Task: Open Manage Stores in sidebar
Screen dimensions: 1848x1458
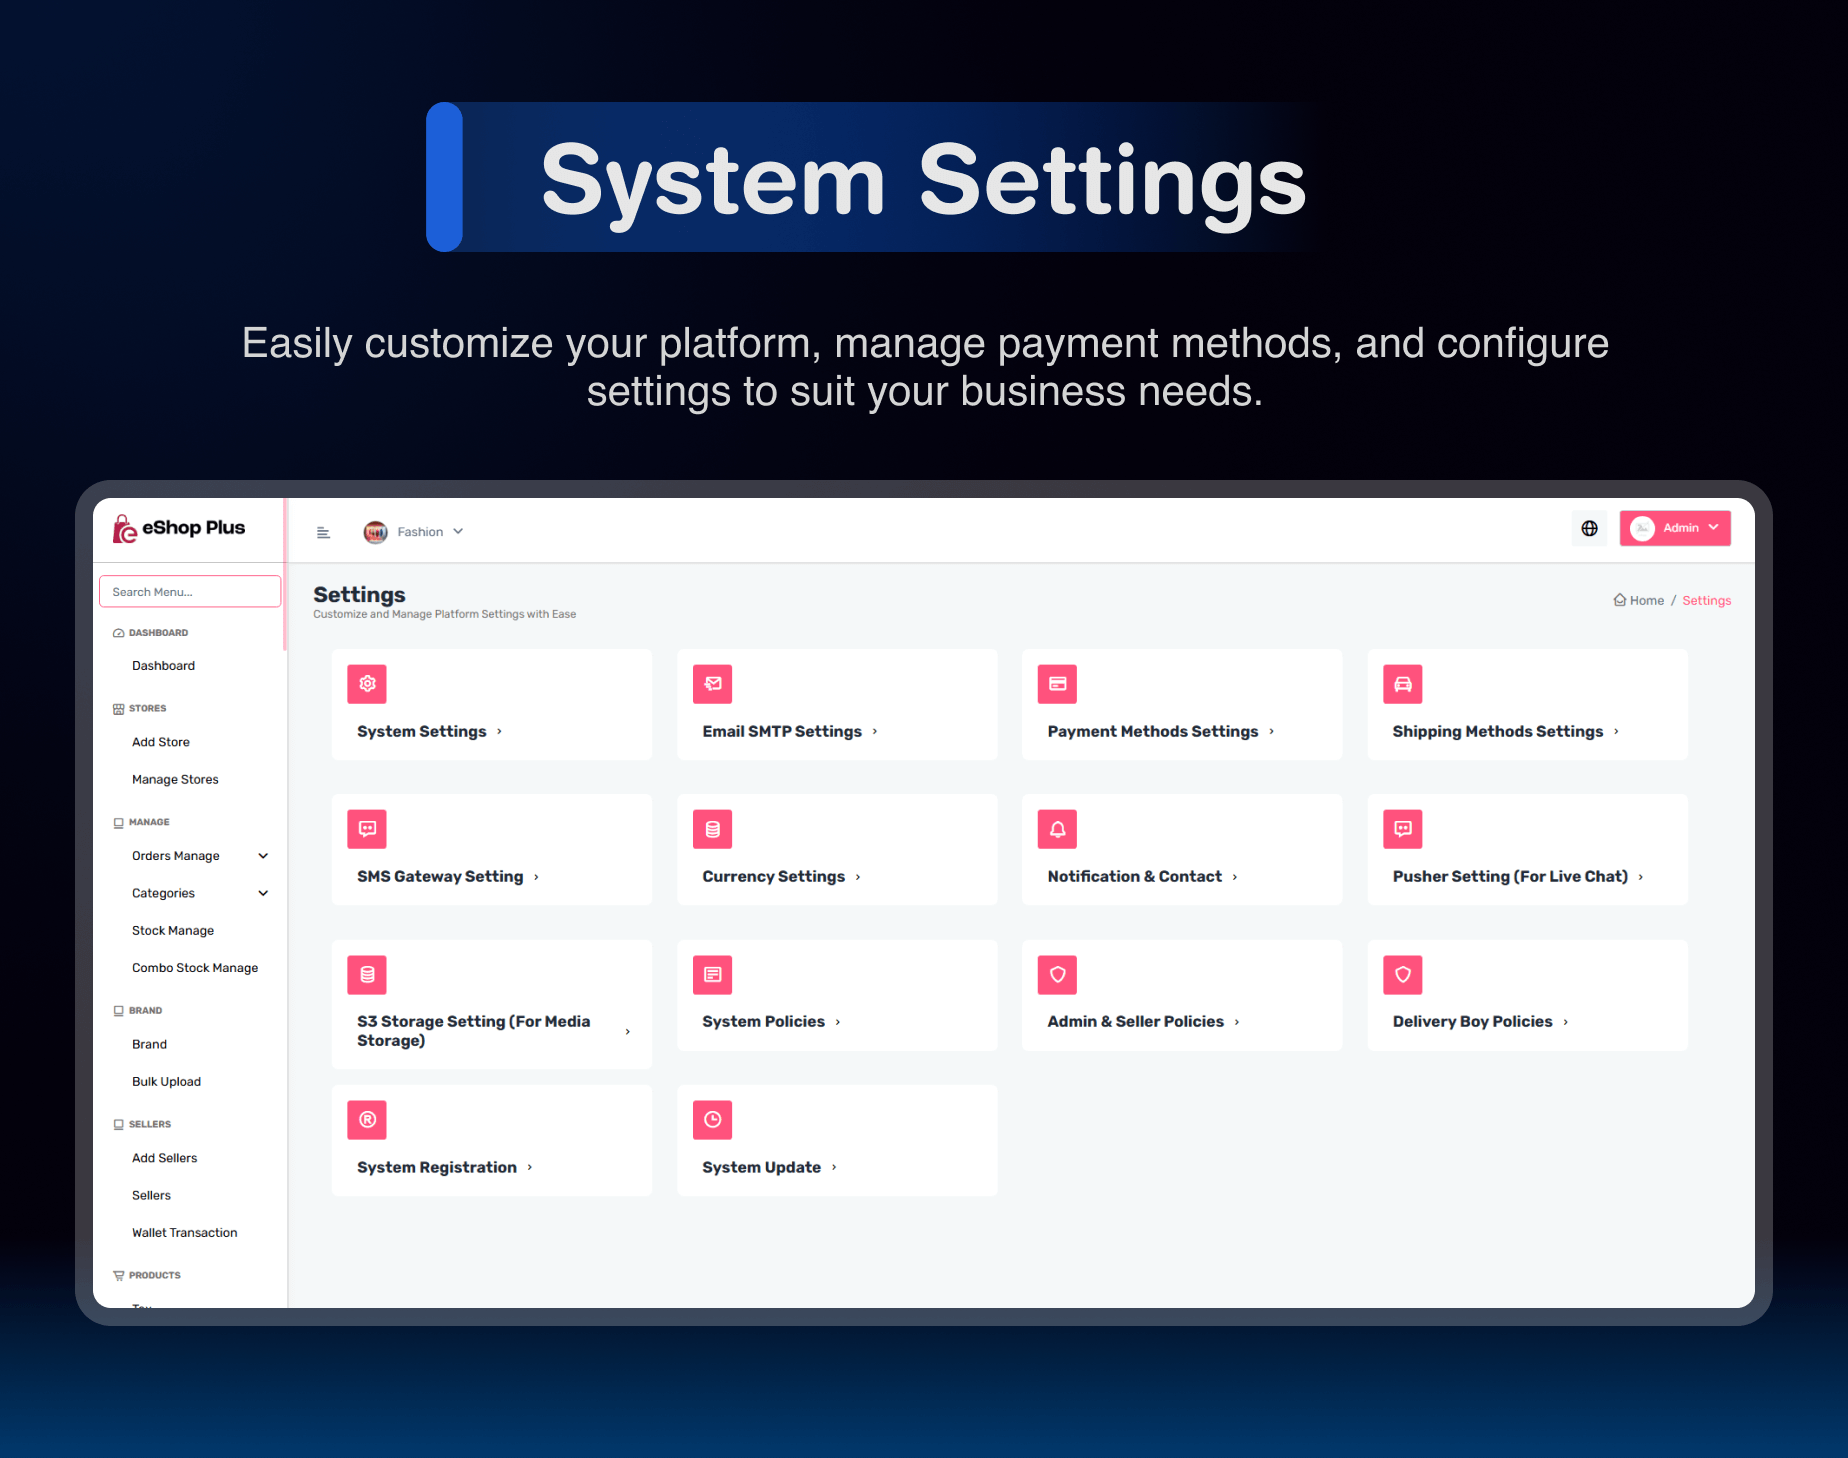Action: (175, 780)
